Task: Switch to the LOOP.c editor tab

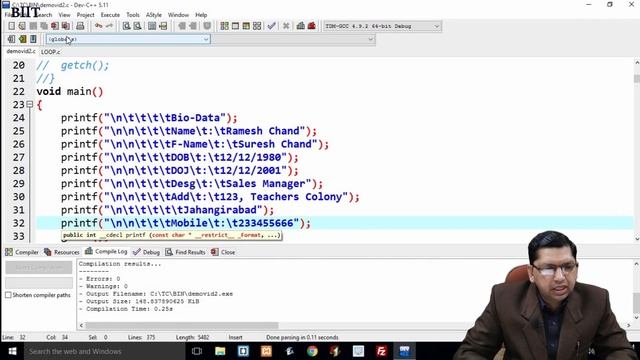Action: [x=50, y=52]
